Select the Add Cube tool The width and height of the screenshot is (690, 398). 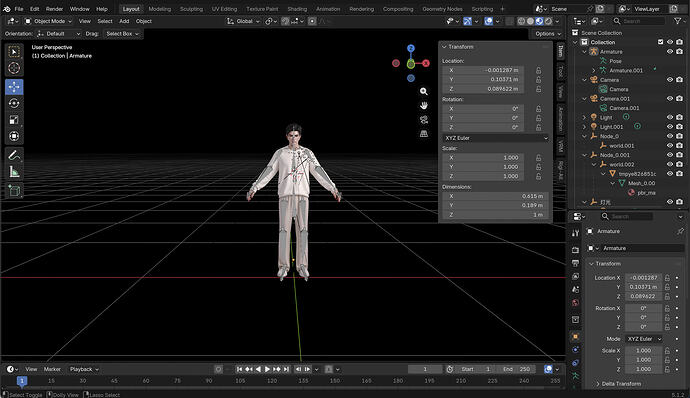[14, 191]
